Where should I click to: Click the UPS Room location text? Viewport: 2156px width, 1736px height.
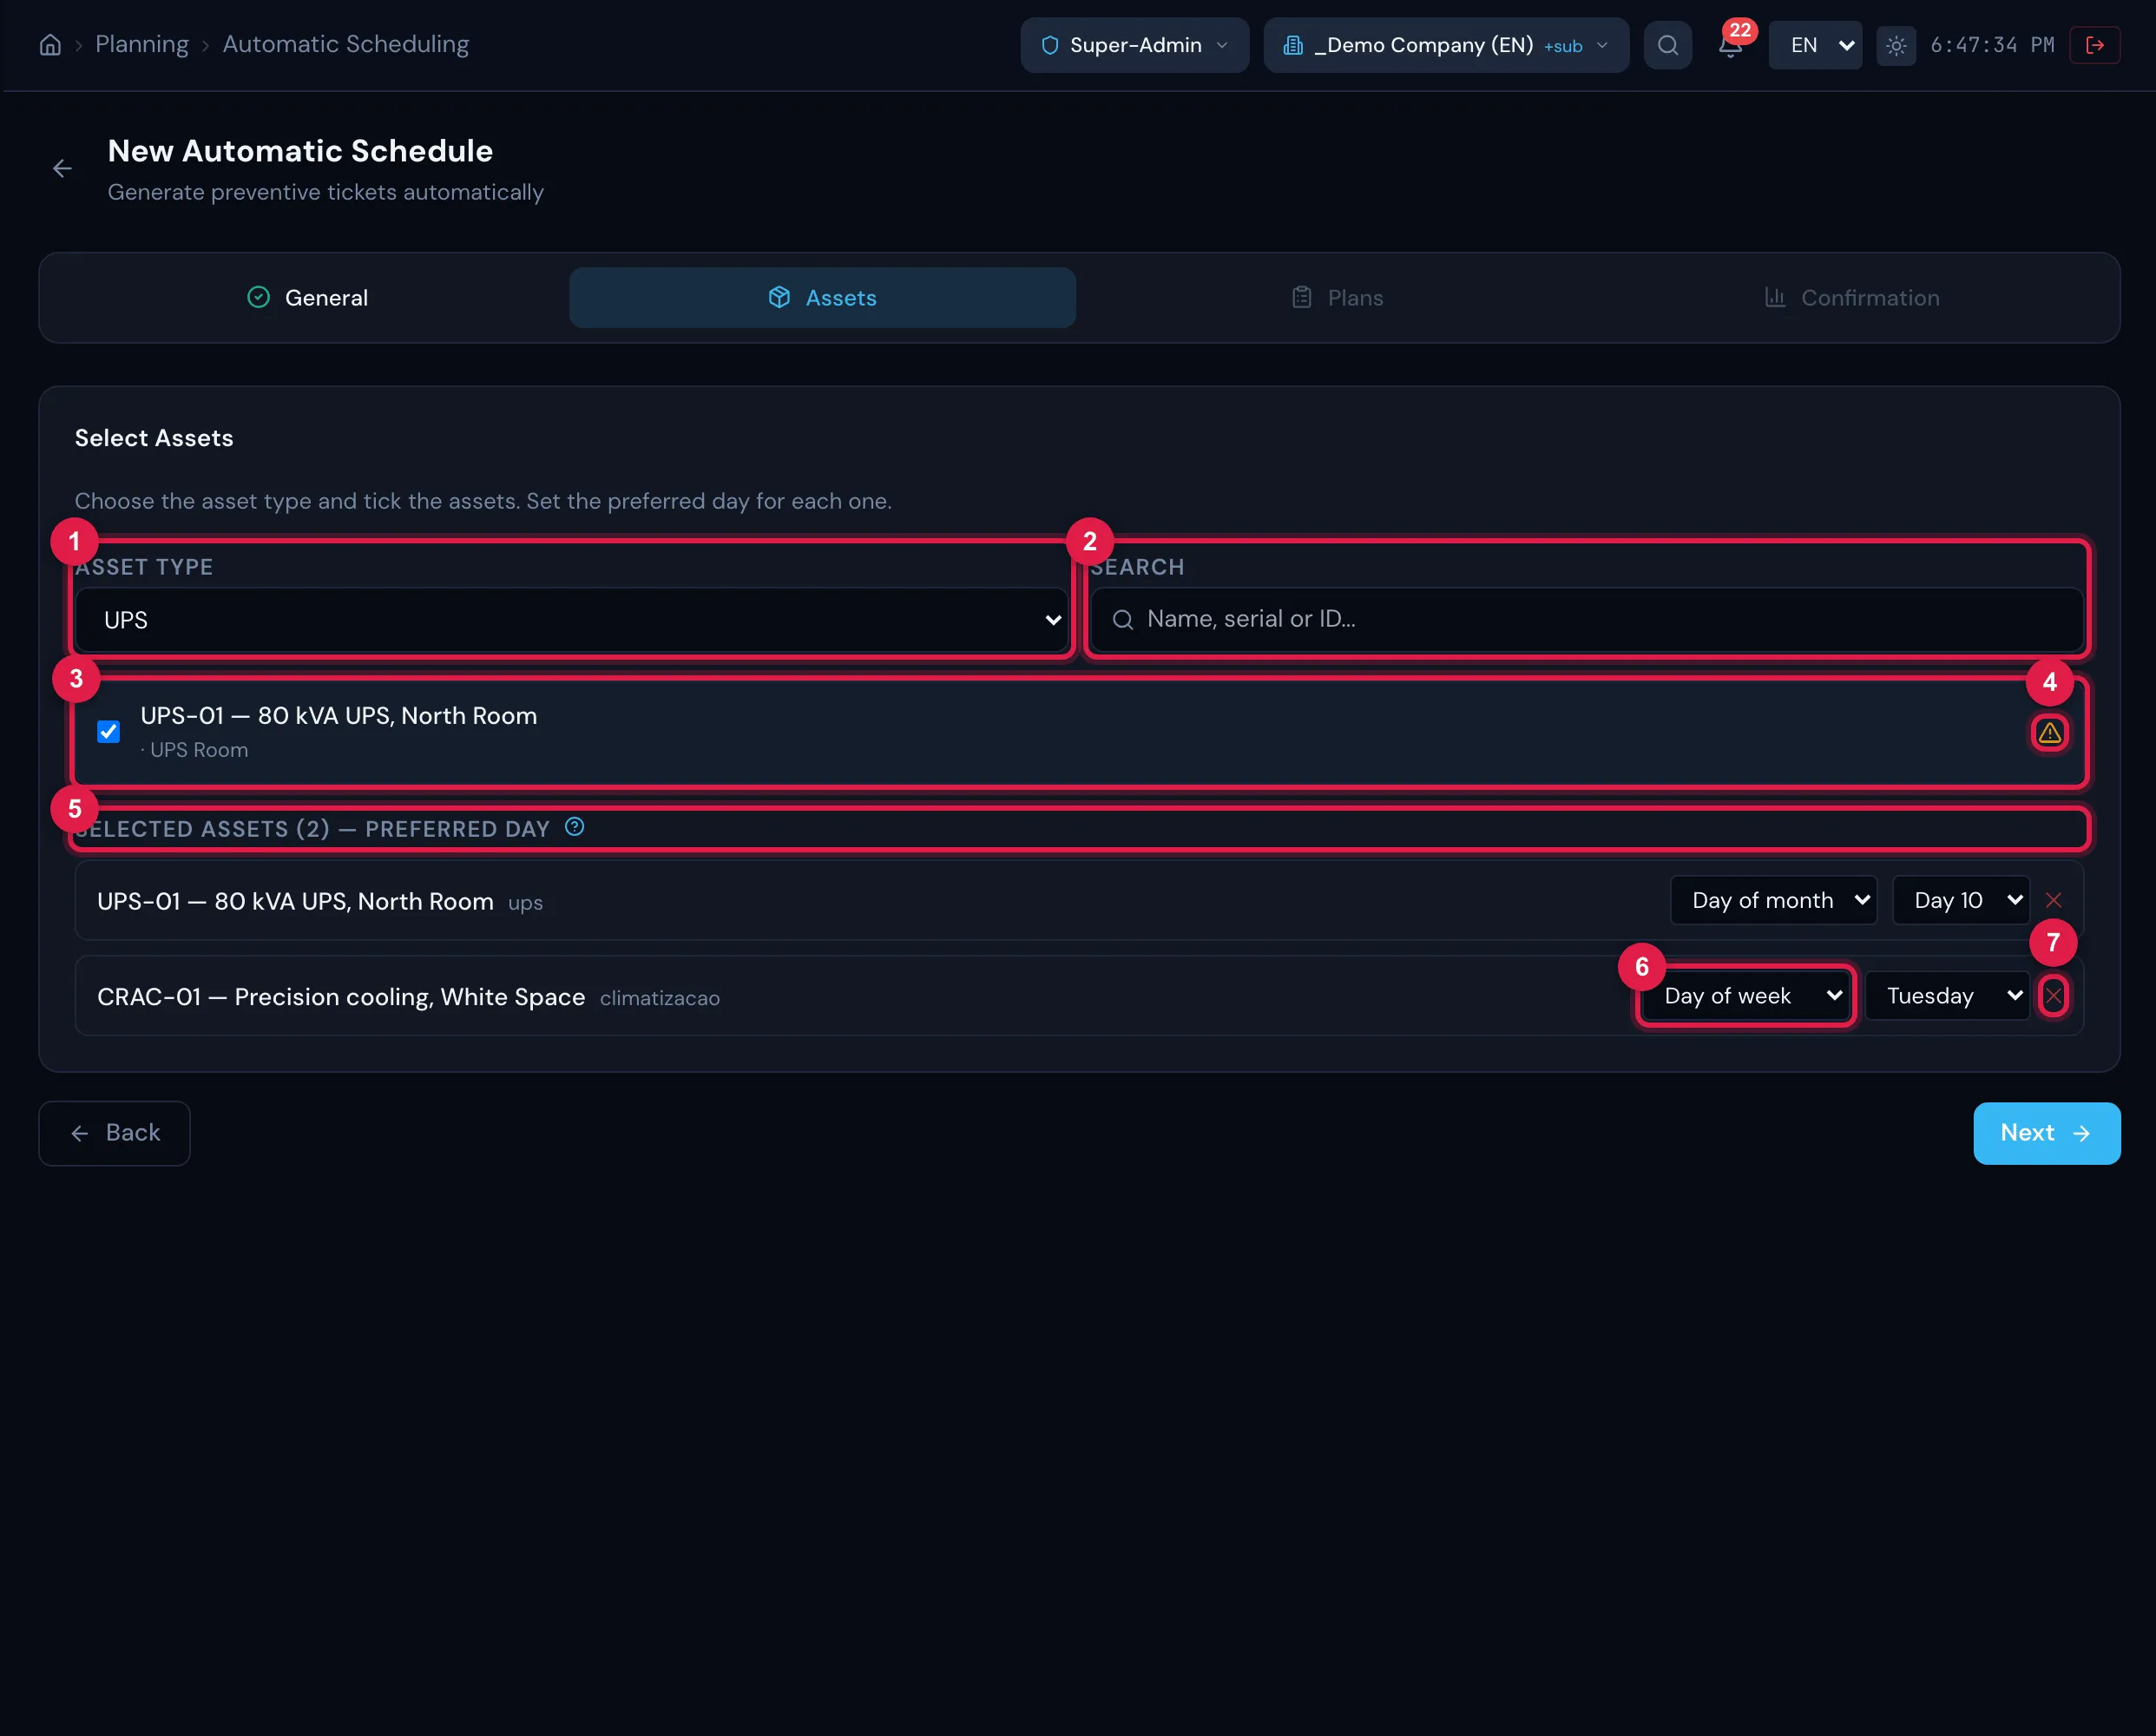tap(199, 750)
